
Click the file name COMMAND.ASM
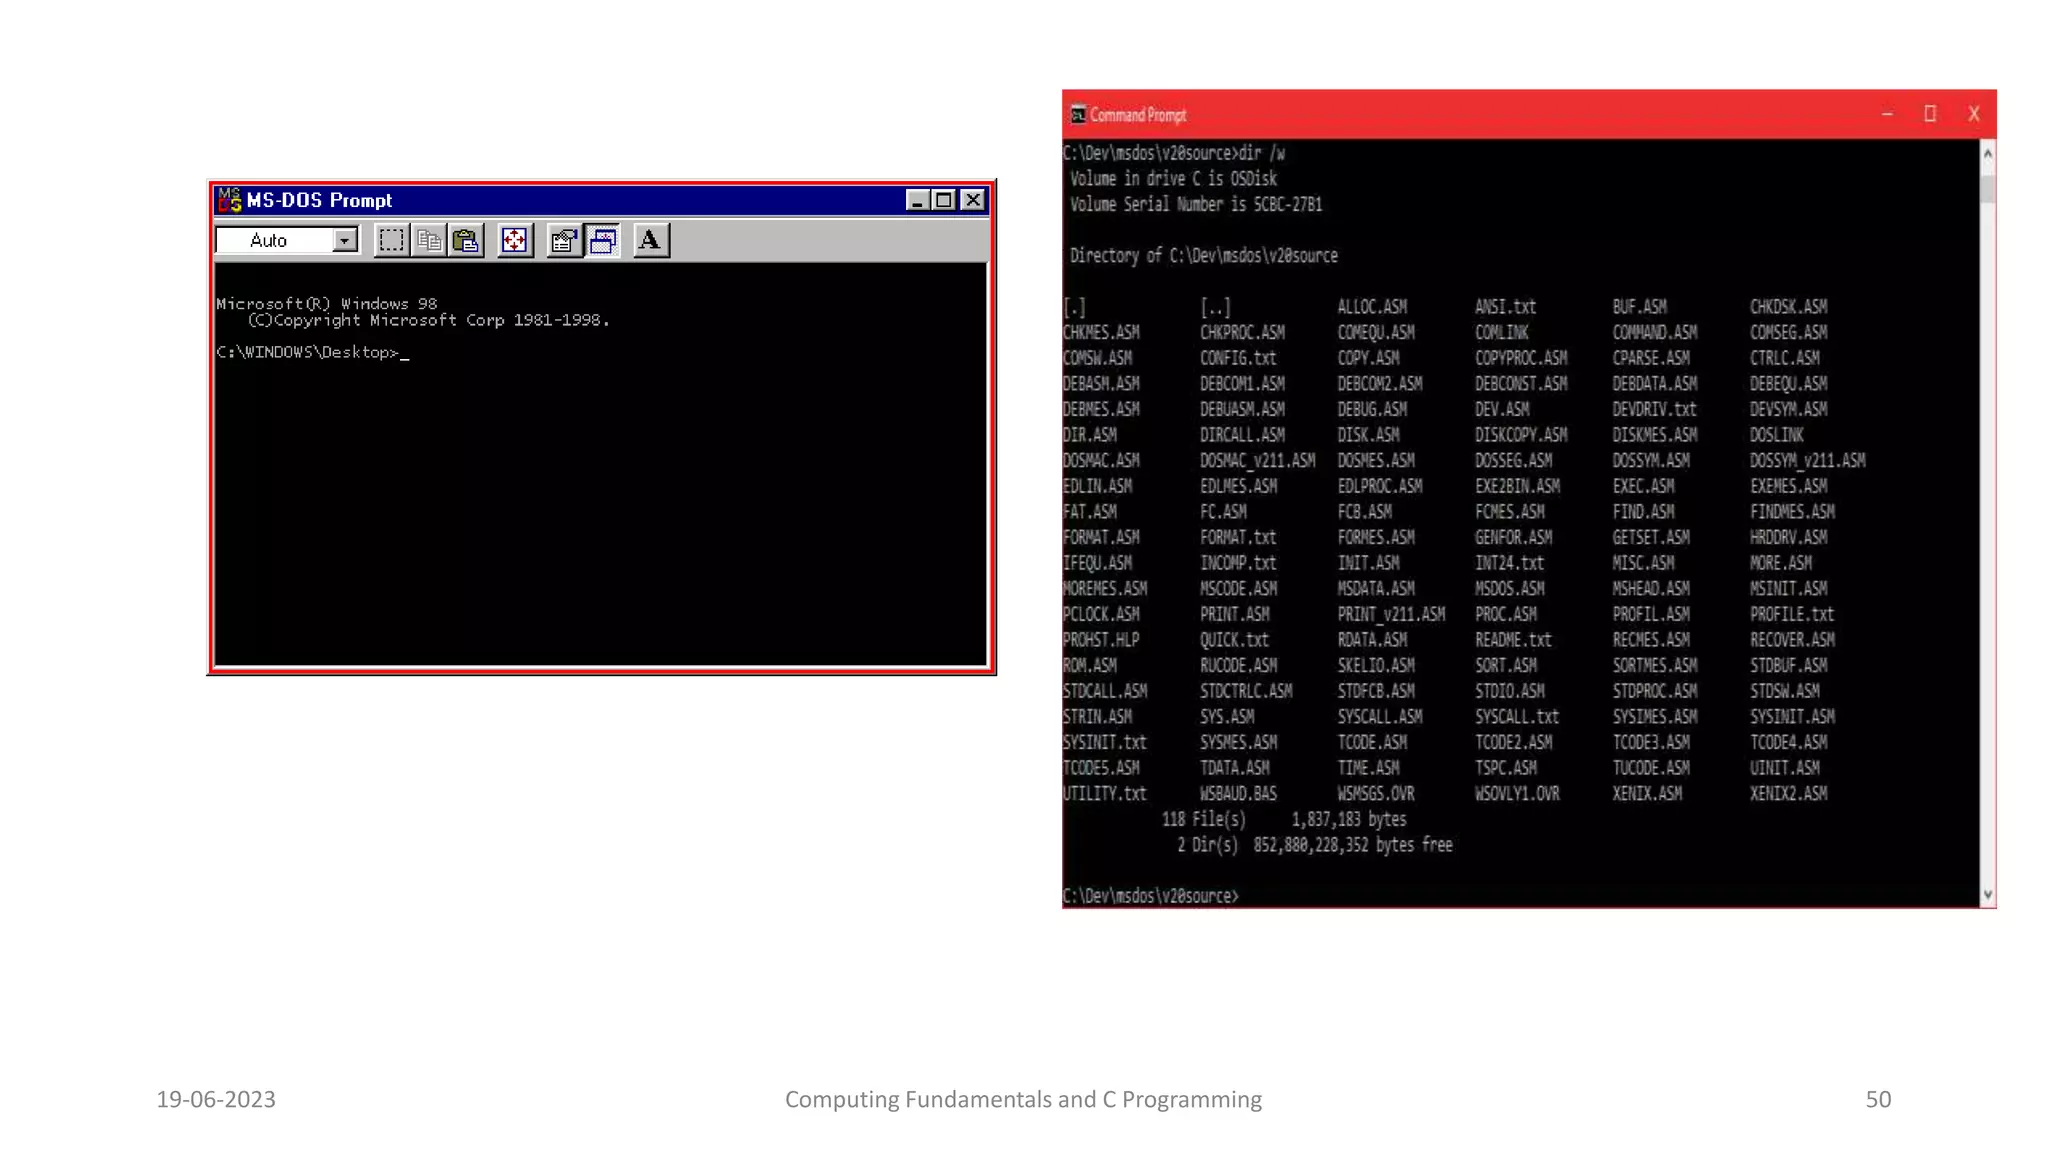tap(1654, 332)
